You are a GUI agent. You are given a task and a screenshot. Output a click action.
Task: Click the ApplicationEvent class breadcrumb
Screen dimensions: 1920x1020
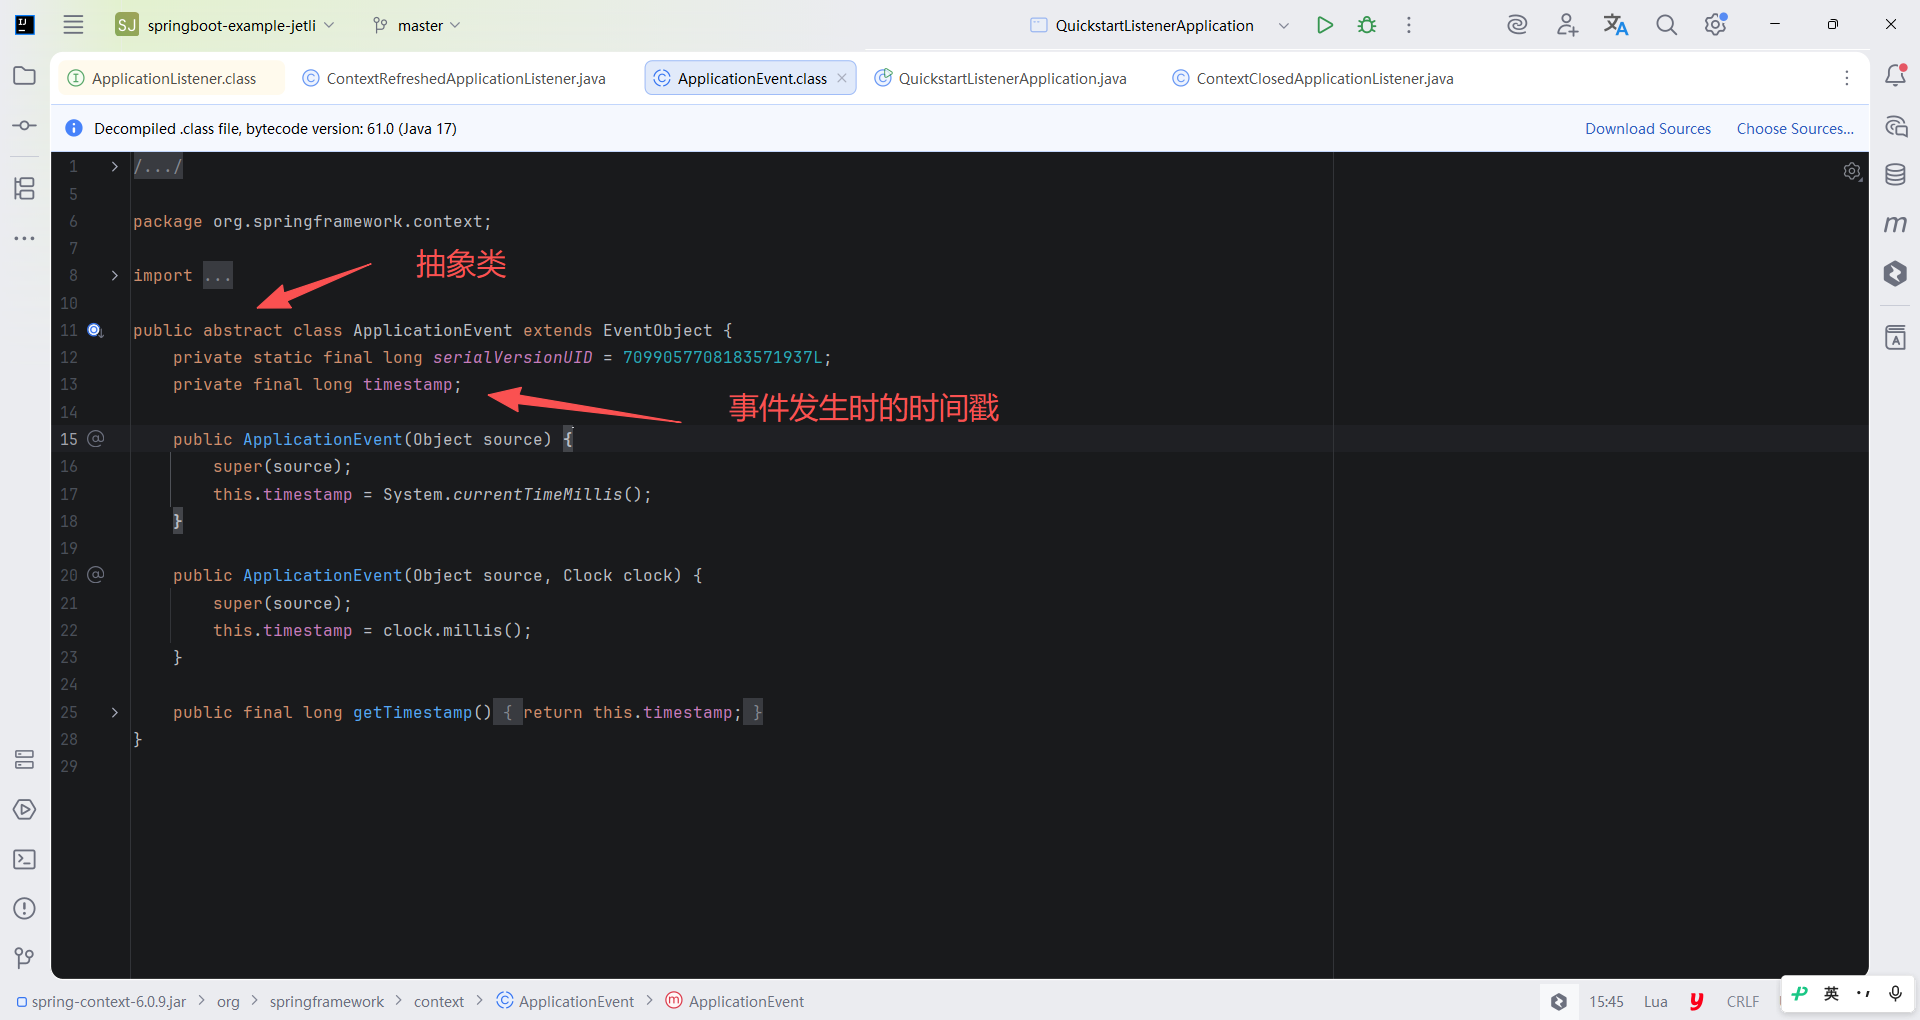tap(565, 1001)
